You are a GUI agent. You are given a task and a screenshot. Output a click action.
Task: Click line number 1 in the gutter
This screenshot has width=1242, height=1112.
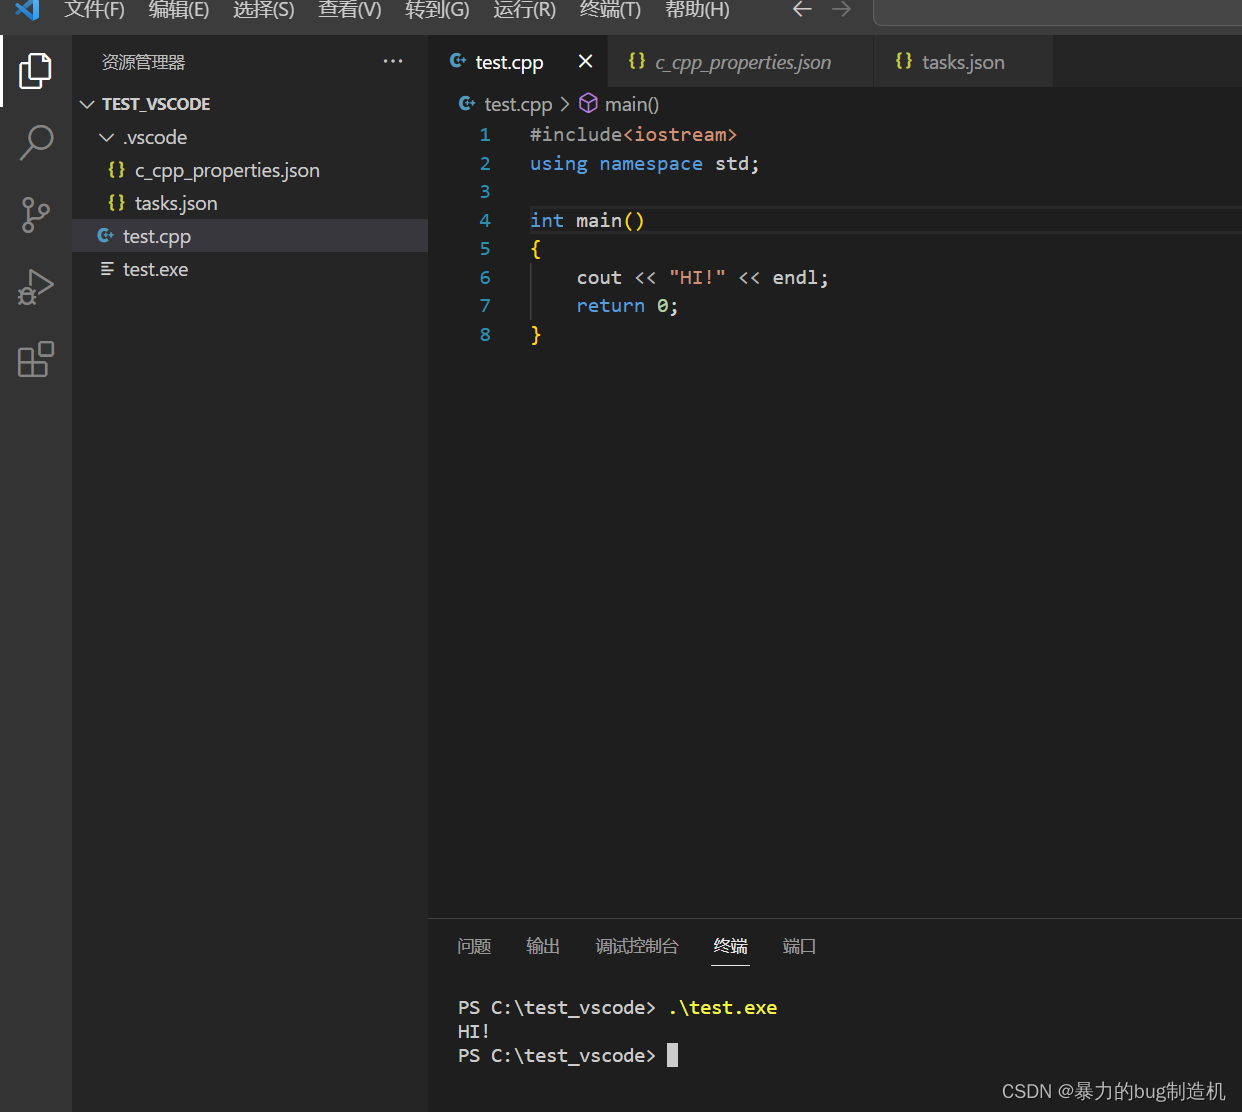click(485, 134)
